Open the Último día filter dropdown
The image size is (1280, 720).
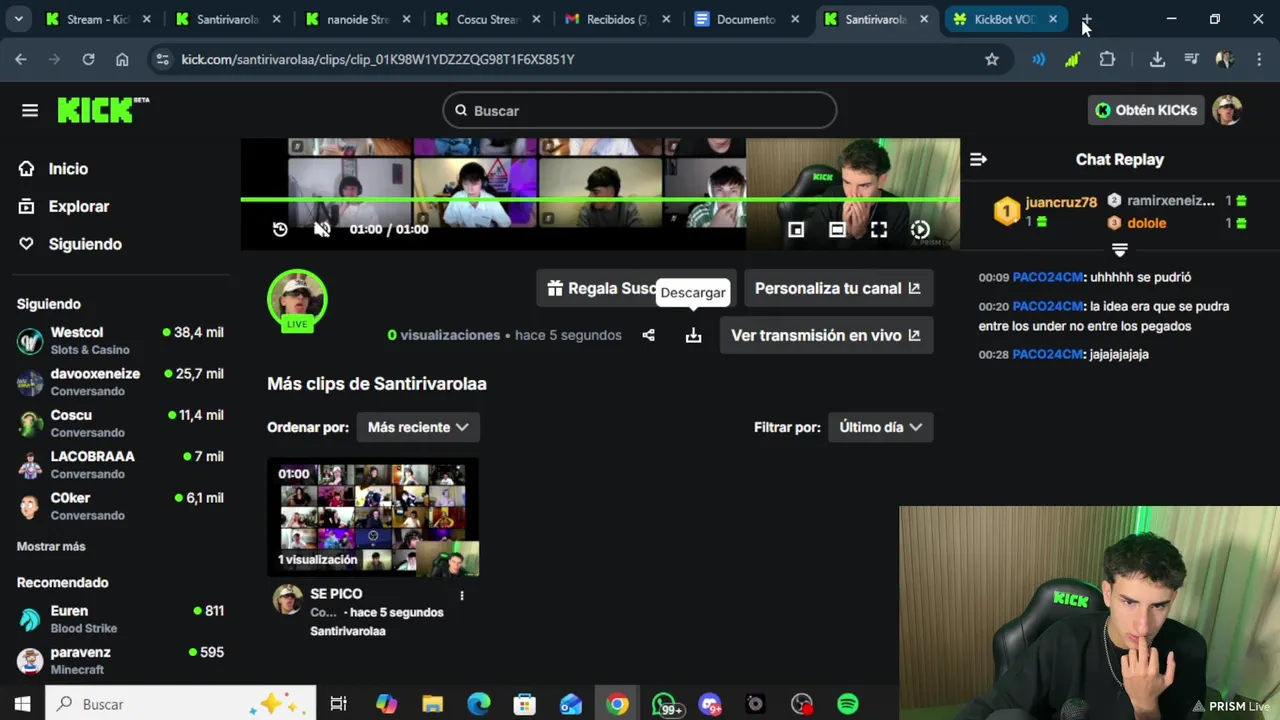coord(880,427)
